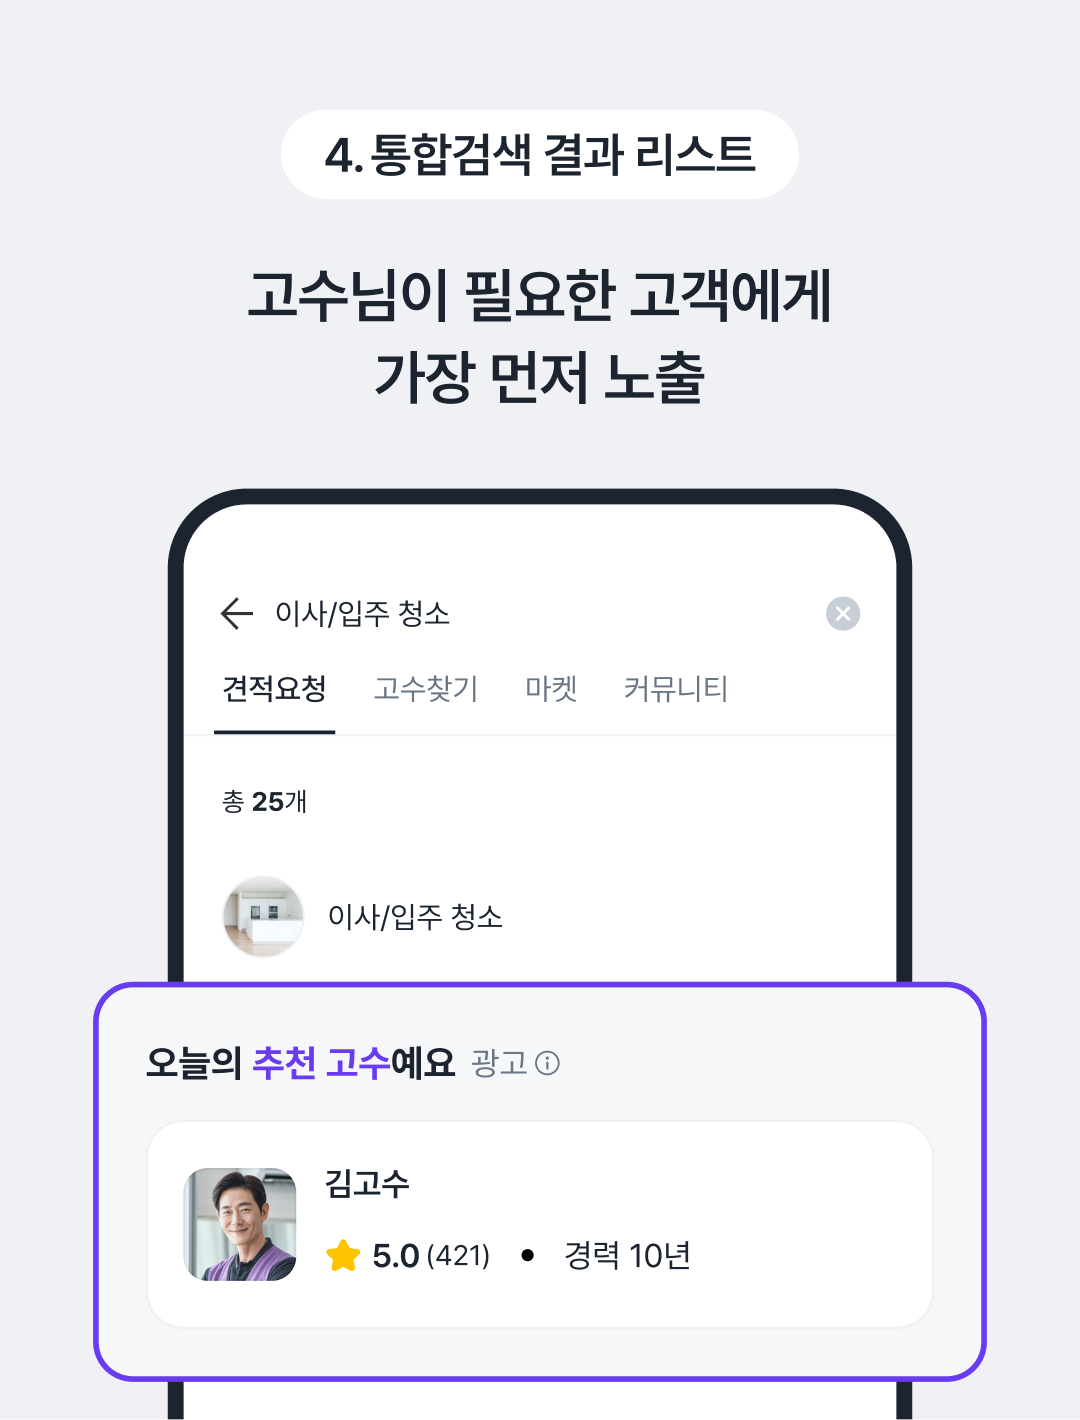Clear the search with the X icon
This screenshot has width=1080, height=1420.
843,613
